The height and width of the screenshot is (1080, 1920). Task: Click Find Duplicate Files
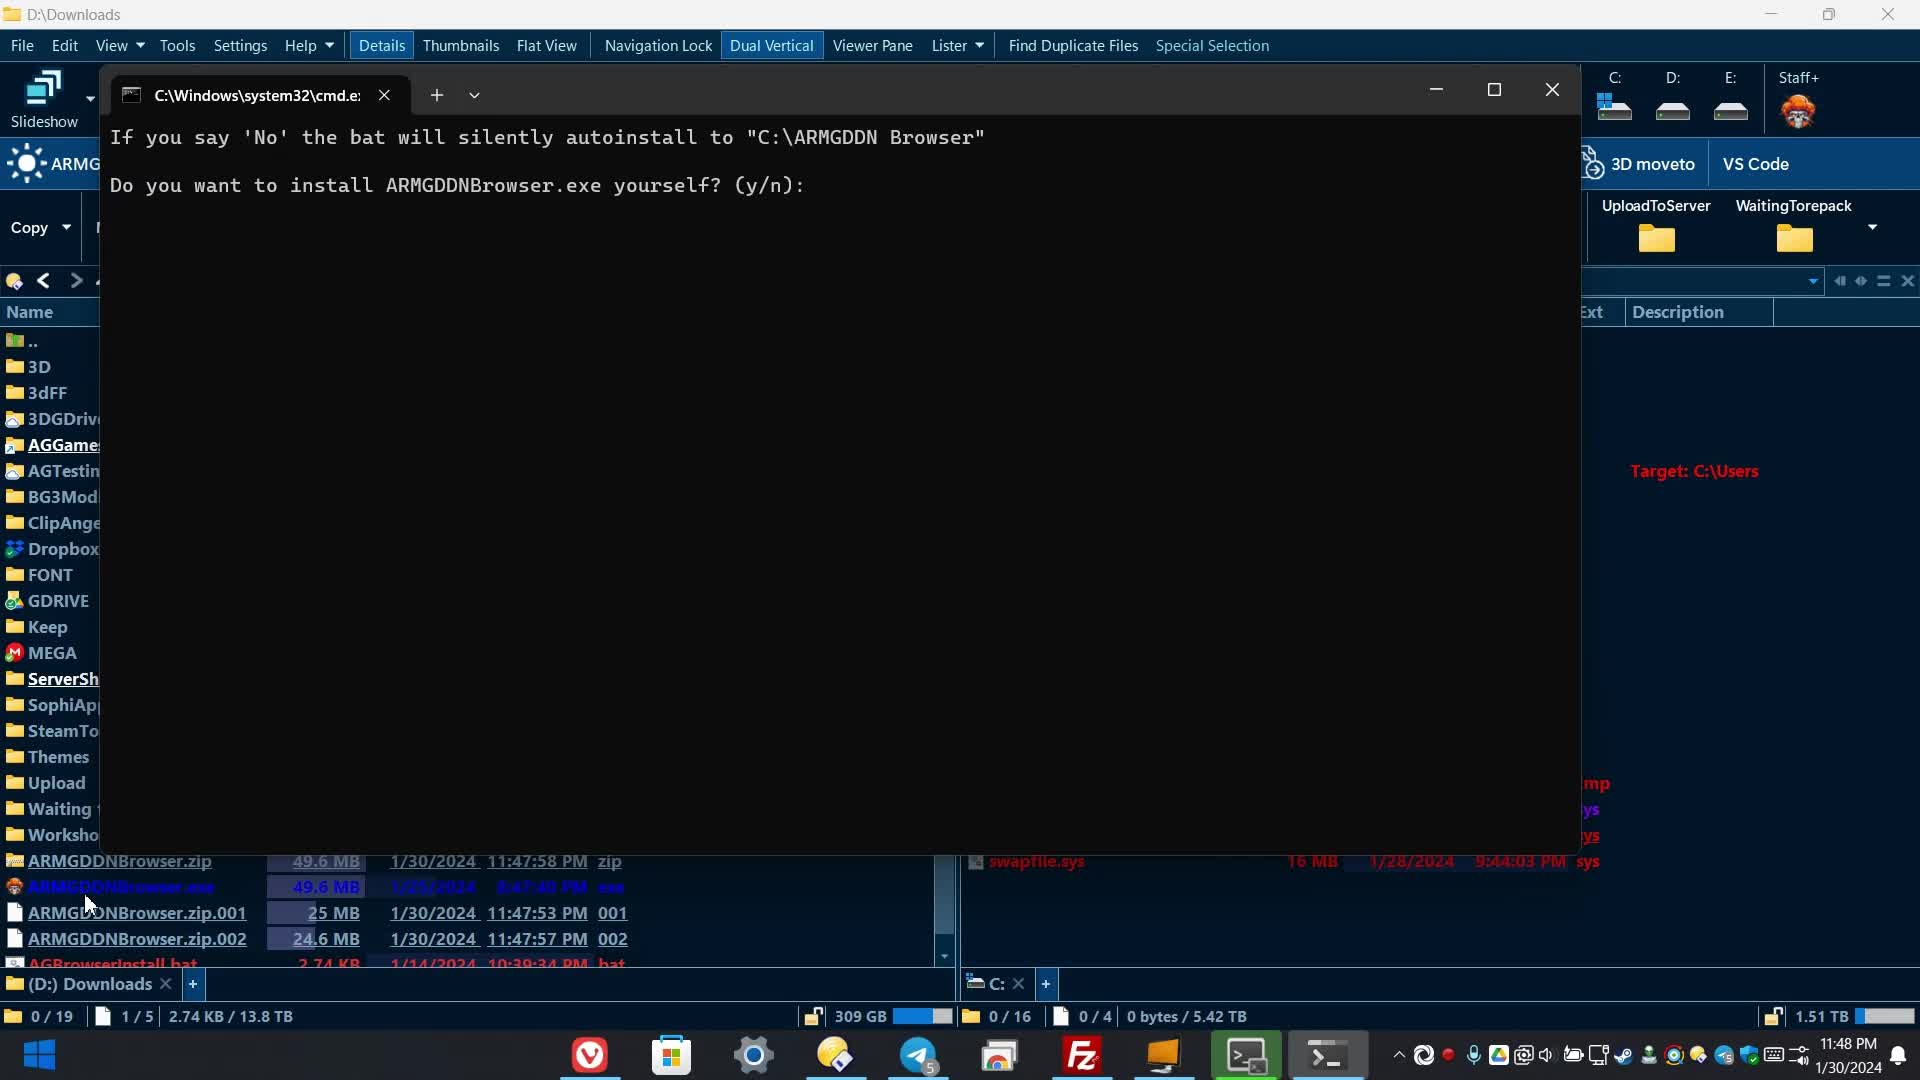tap(1072, 45)
